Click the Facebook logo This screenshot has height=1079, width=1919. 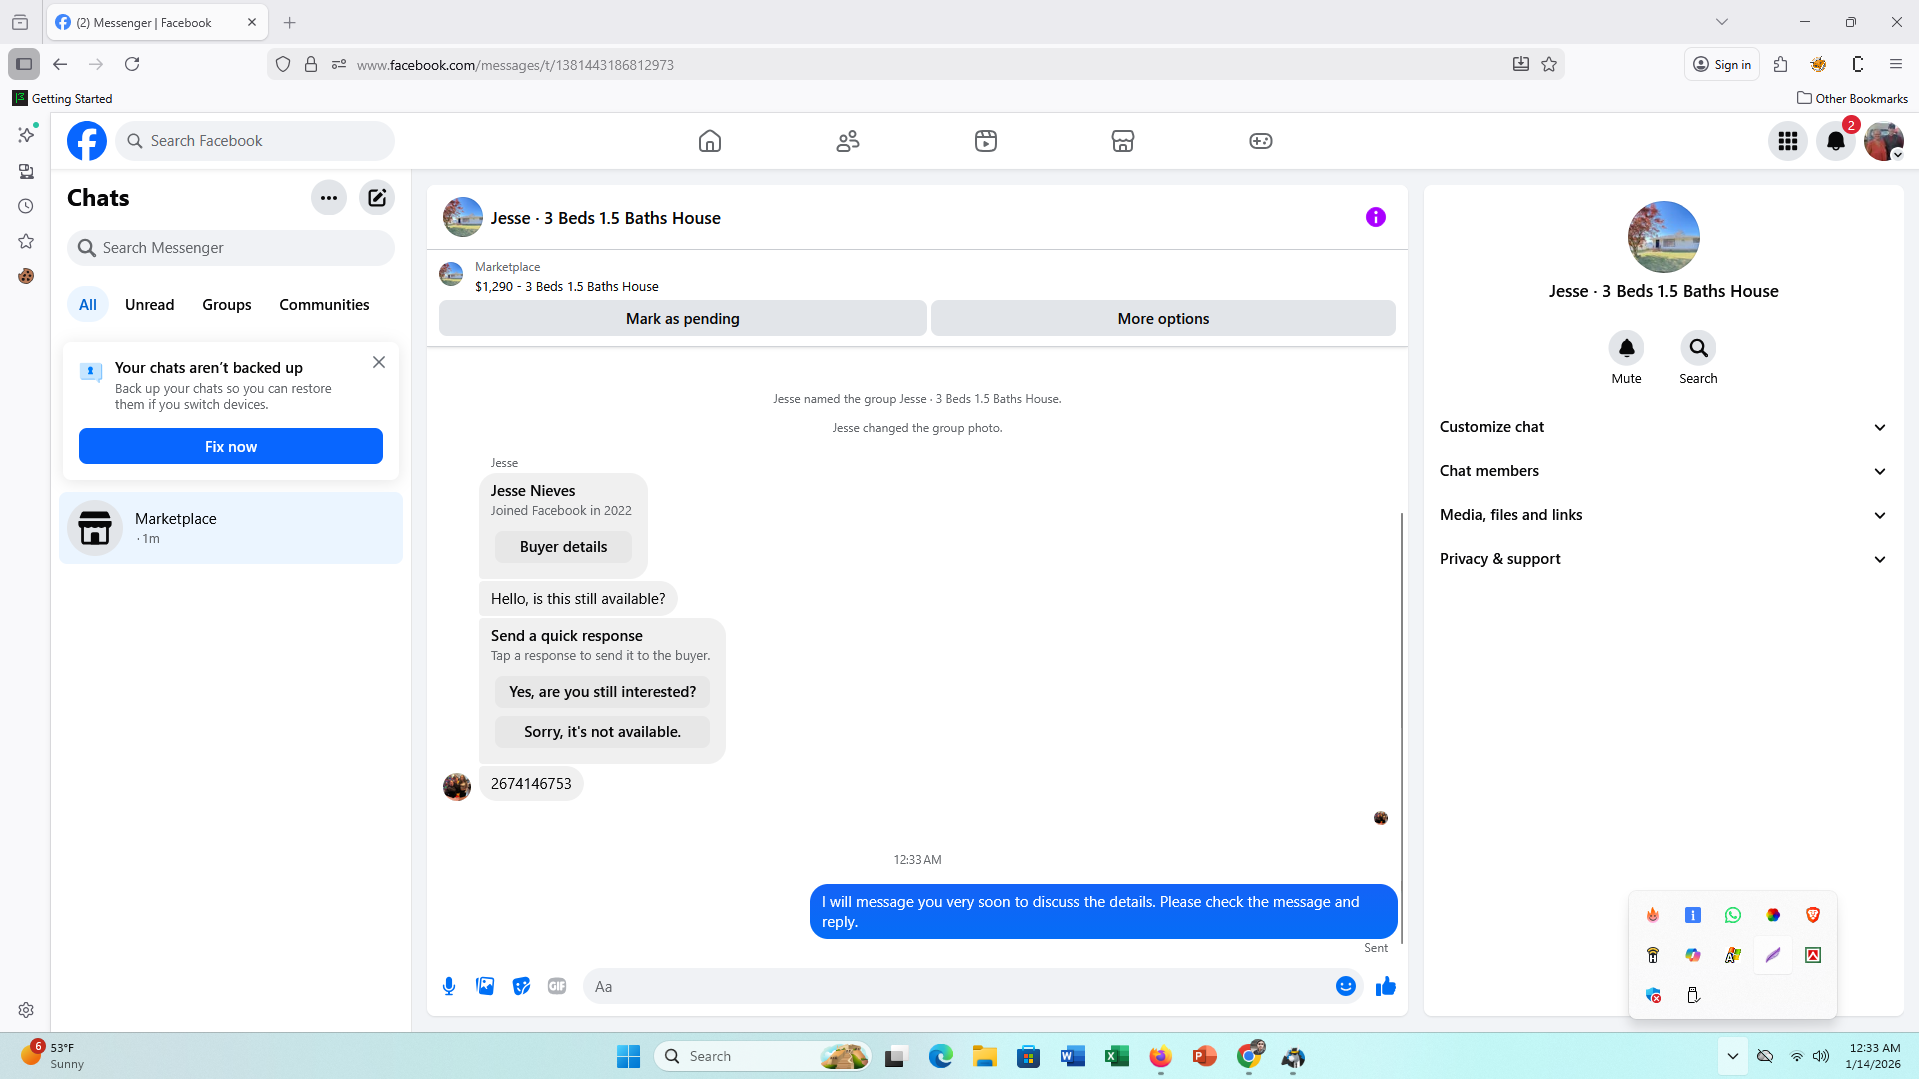click(x=87, y=141)
